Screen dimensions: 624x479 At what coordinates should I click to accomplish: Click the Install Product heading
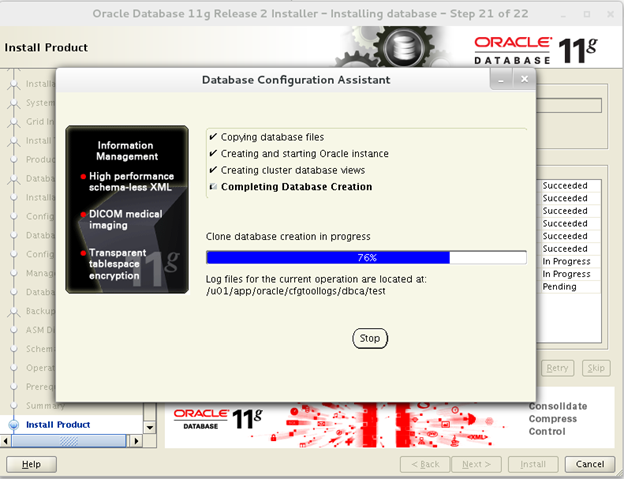pyautogui.click(x=46, y=48)
